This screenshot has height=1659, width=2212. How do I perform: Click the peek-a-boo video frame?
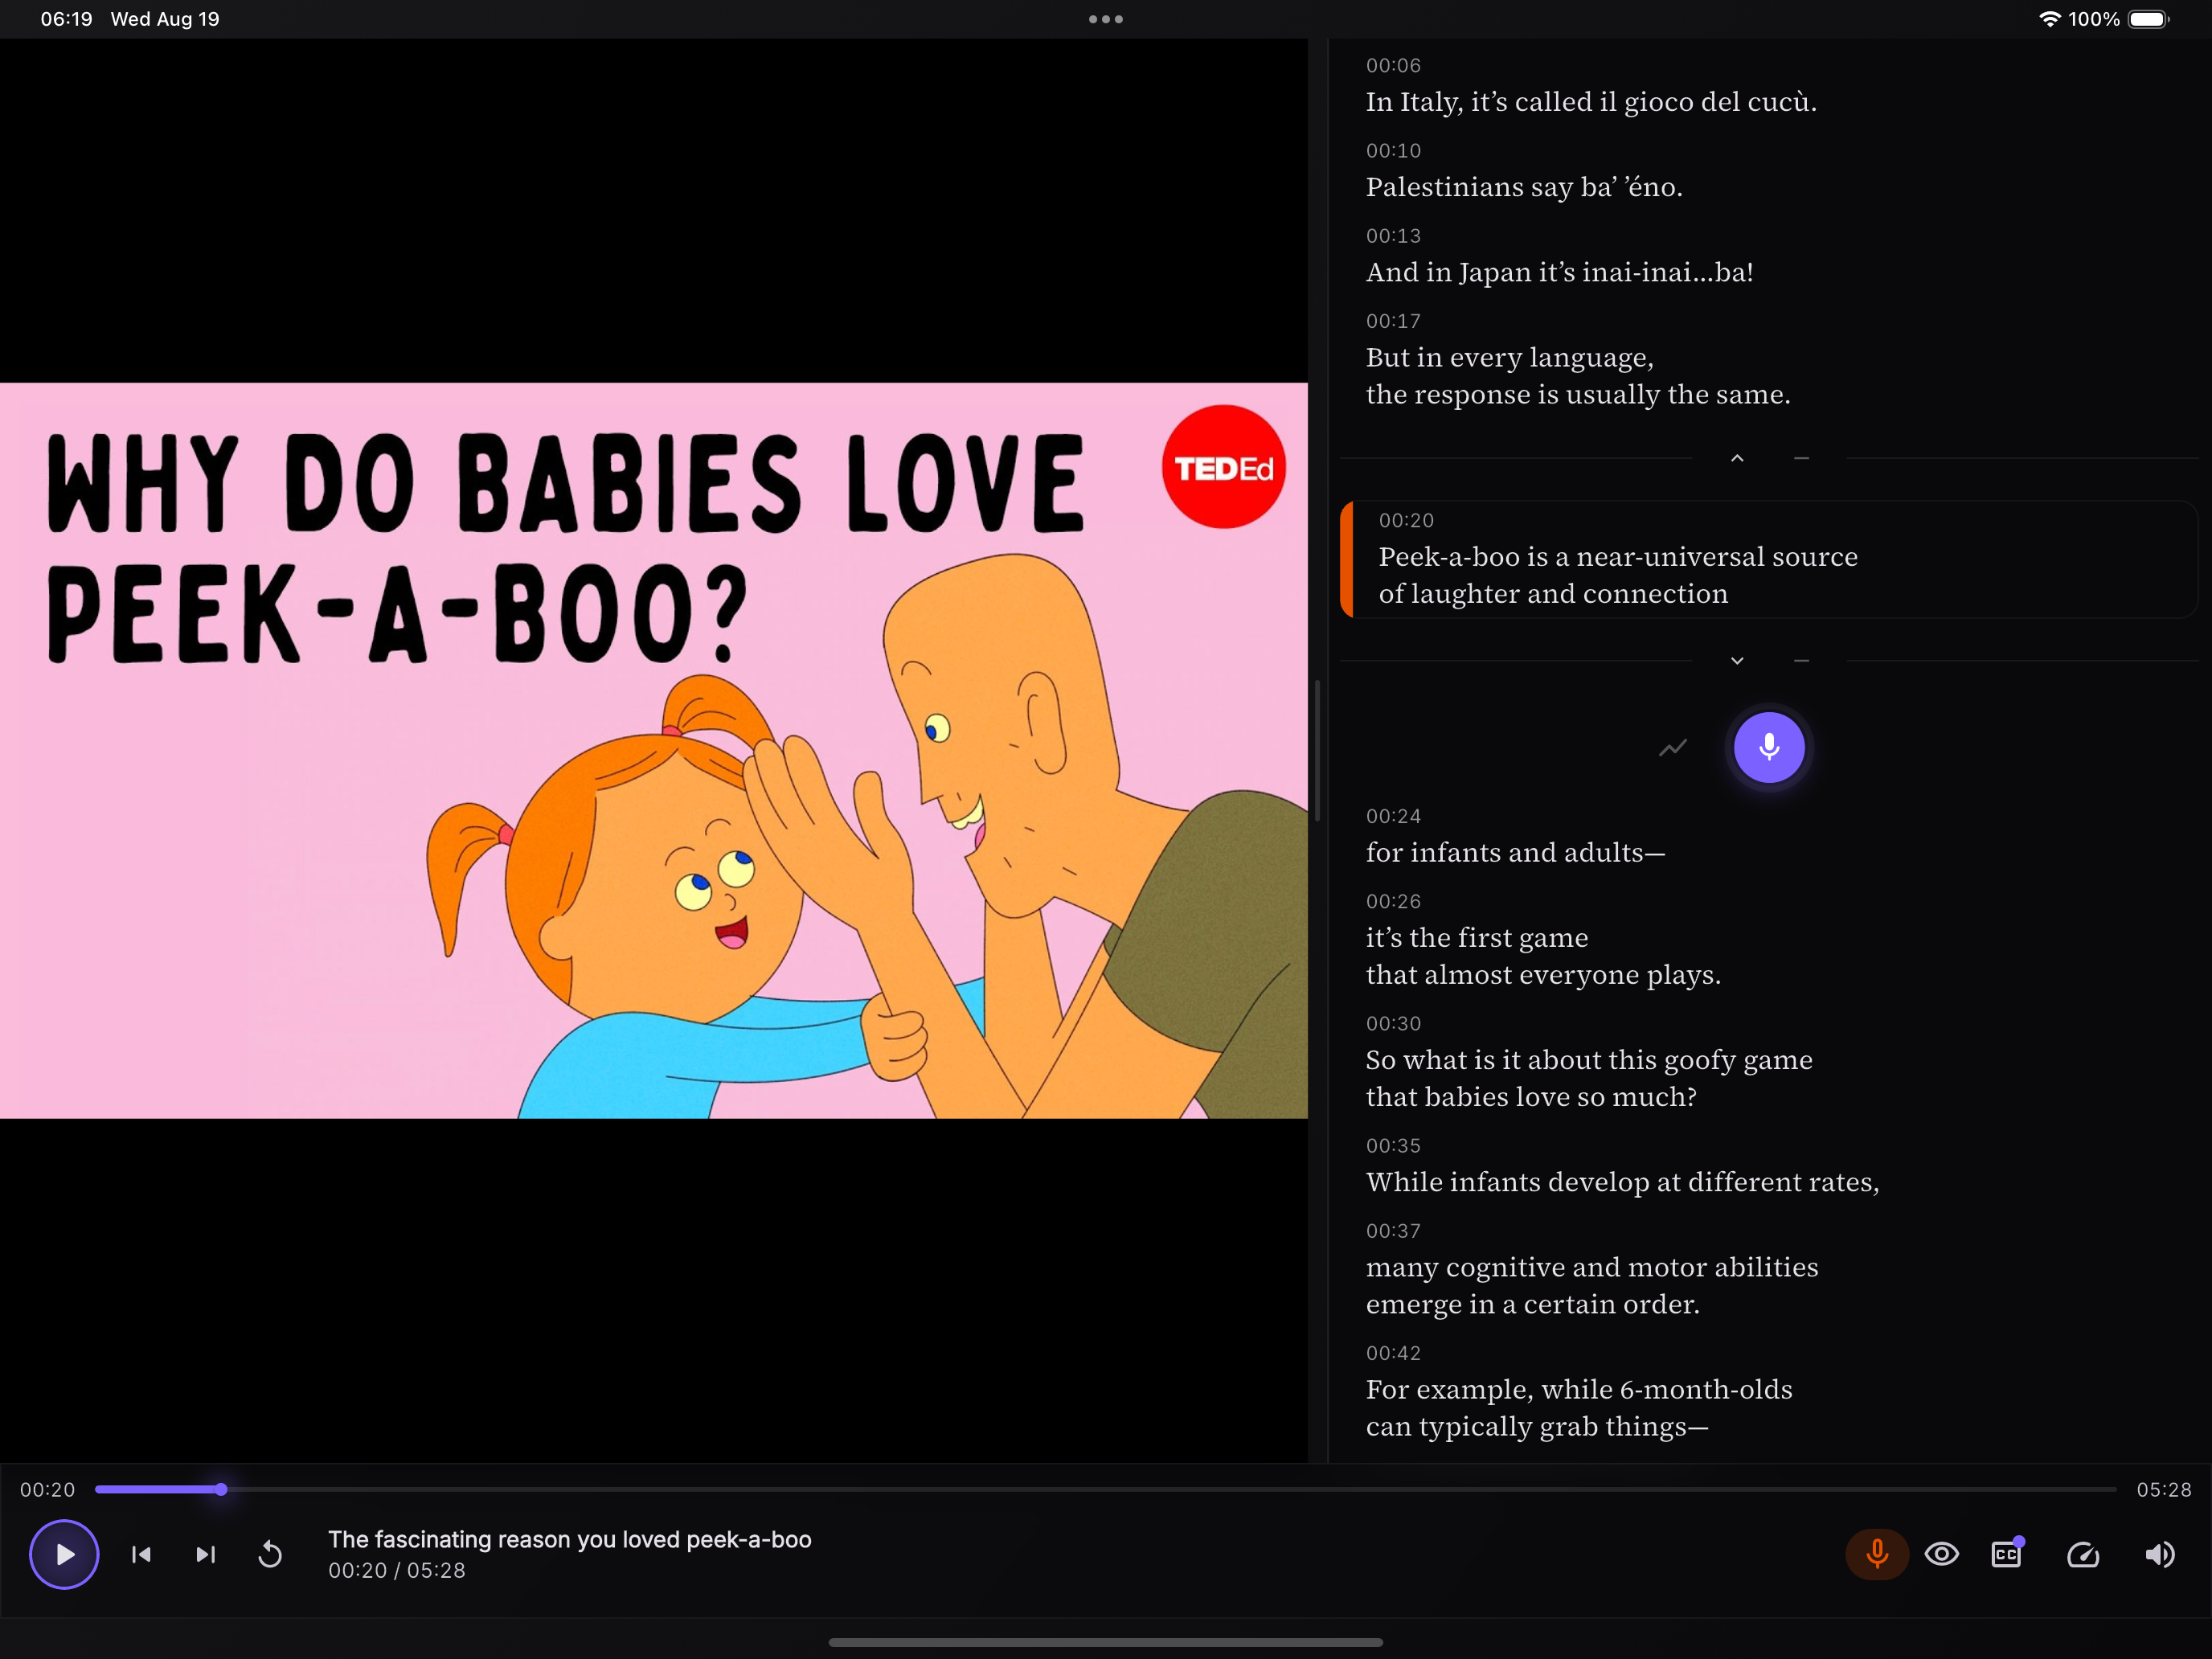[654, 750]
